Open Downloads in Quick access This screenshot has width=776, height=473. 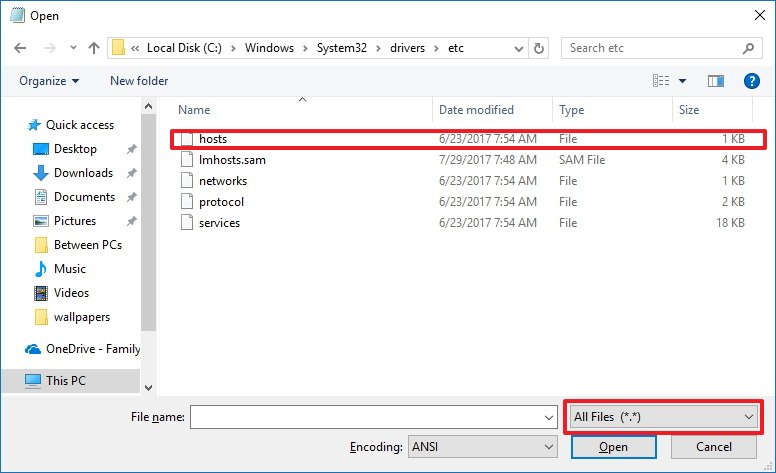83,173
